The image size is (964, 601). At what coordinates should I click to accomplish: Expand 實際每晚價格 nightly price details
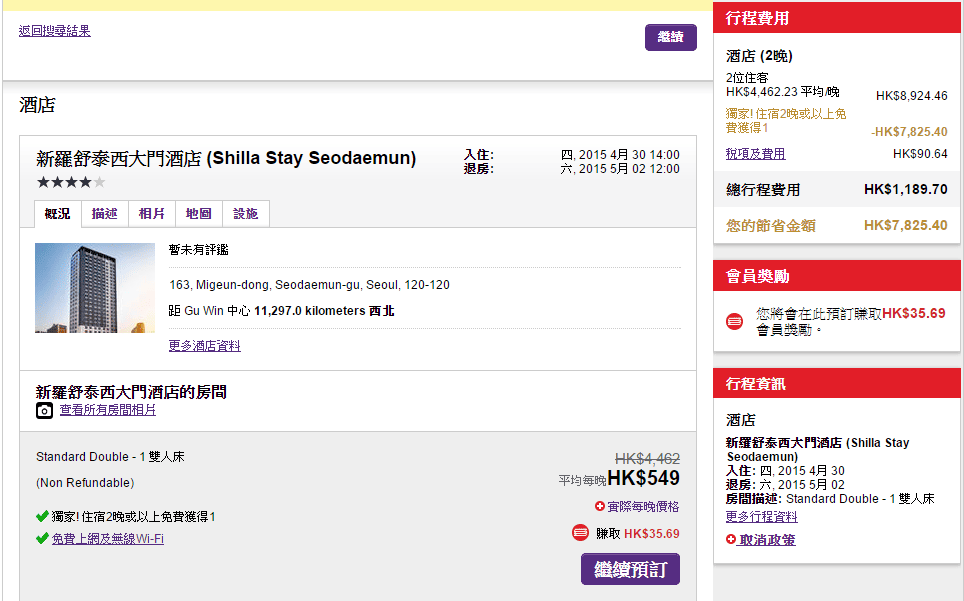coord(643,507)
